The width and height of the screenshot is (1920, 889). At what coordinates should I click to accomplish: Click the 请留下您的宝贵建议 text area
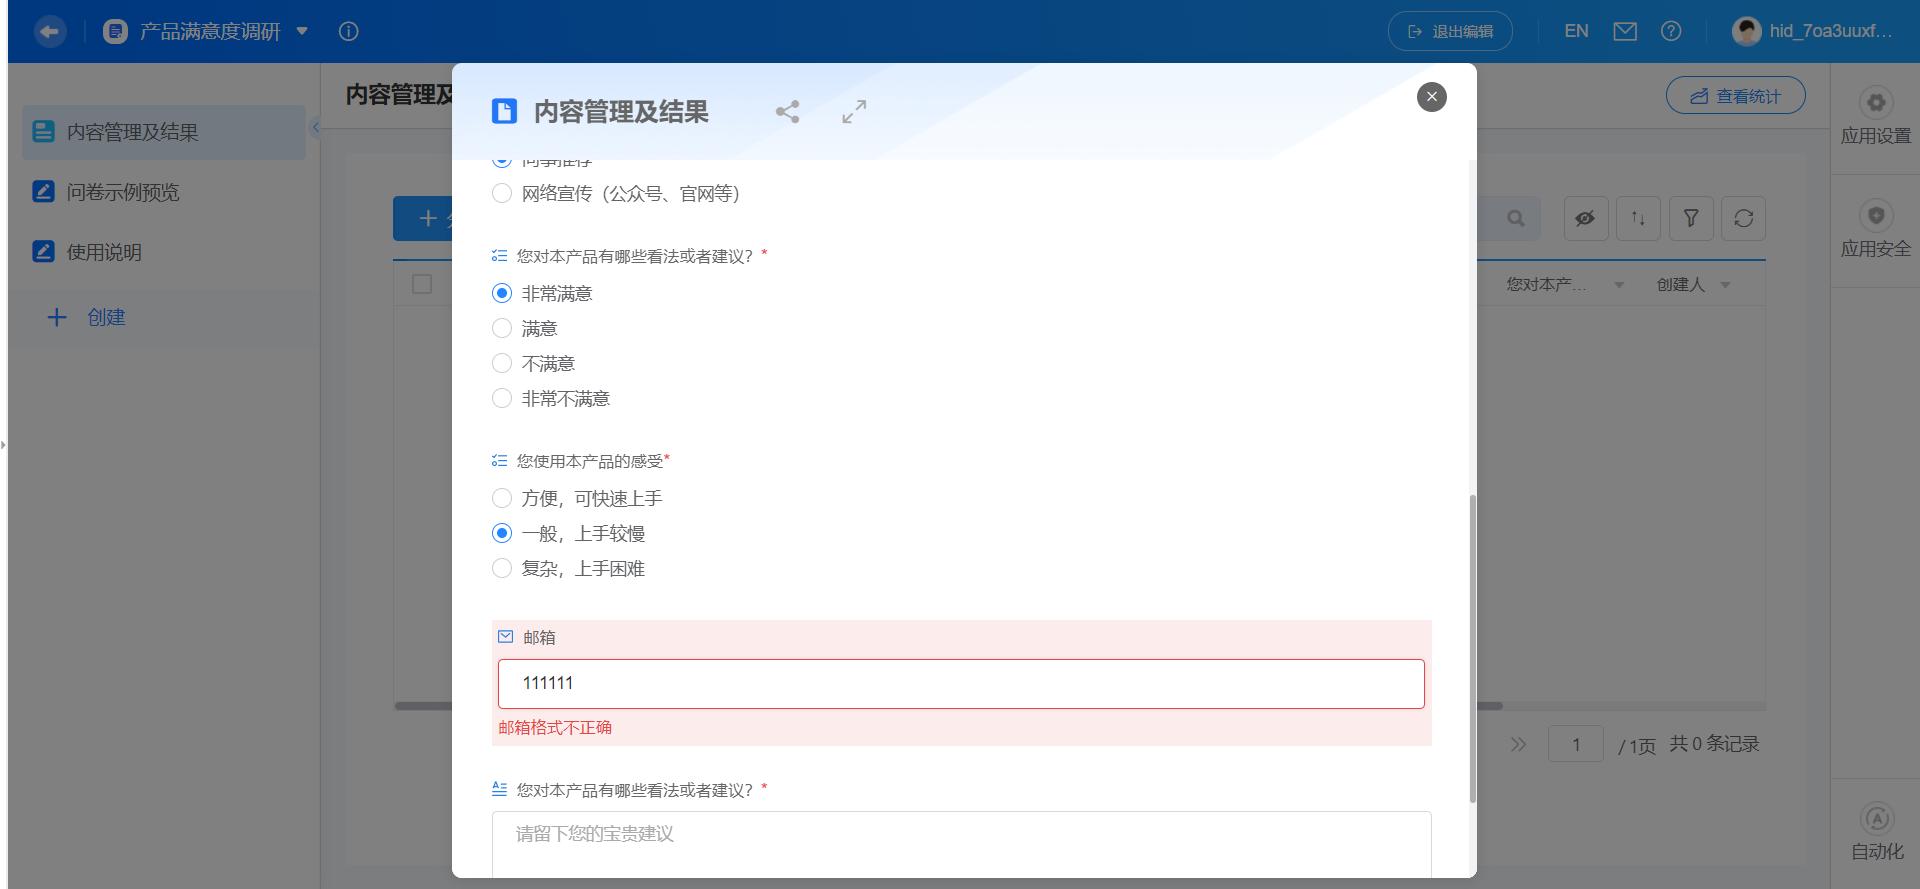pyautogui.click(x=961, y=844)
